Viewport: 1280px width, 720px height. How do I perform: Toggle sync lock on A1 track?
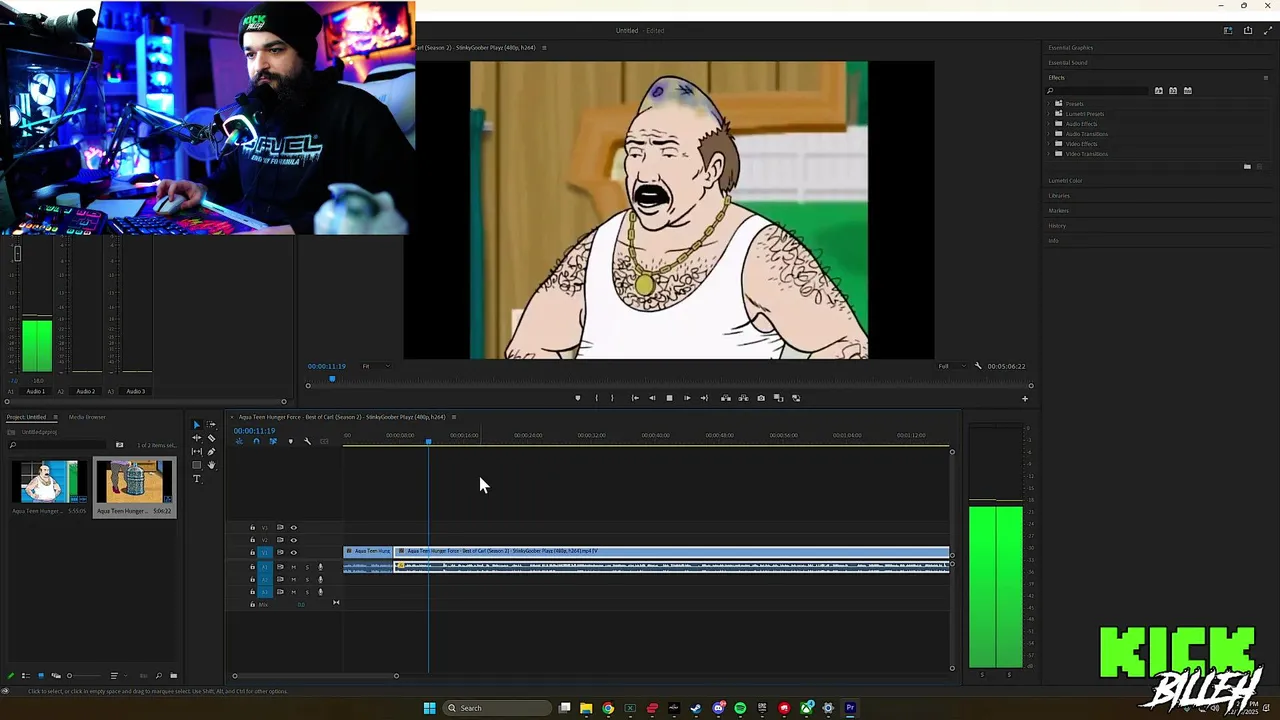point(280,567)
